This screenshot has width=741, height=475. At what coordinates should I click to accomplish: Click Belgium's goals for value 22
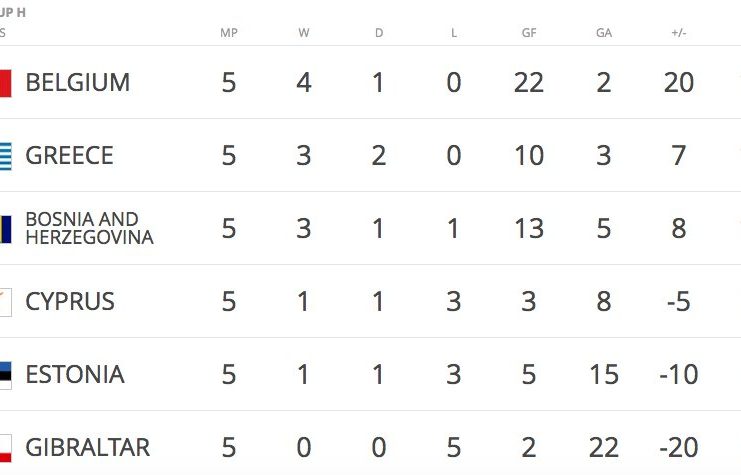(x=529, y=83)
